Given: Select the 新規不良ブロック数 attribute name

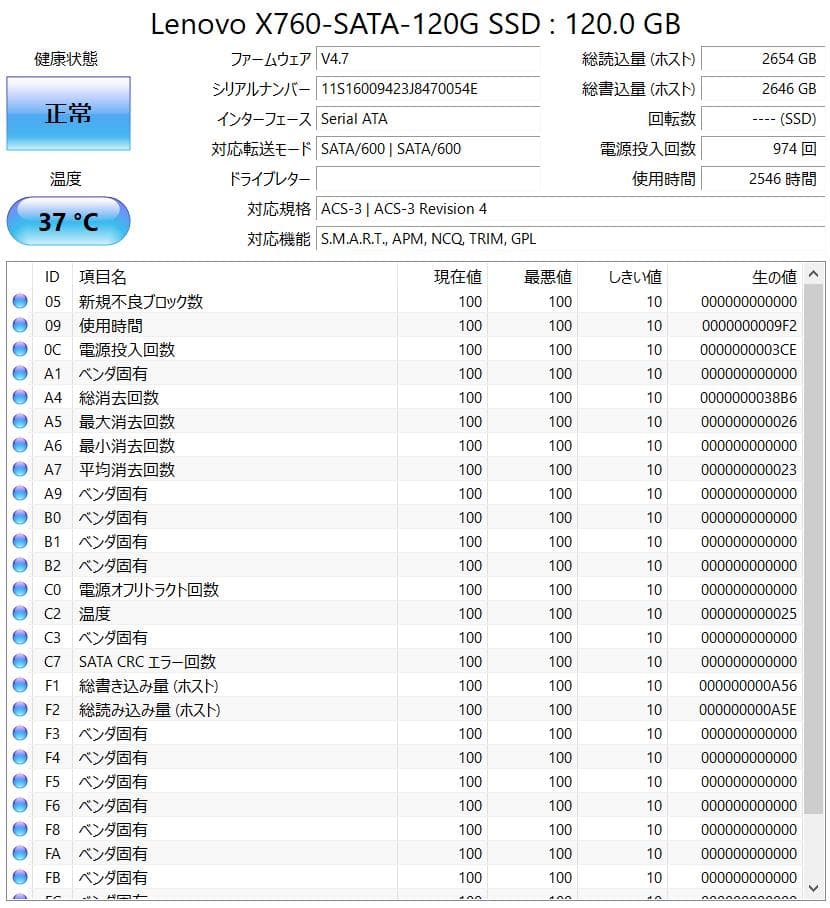Looking at the screenshot, I should coord(141,302).
